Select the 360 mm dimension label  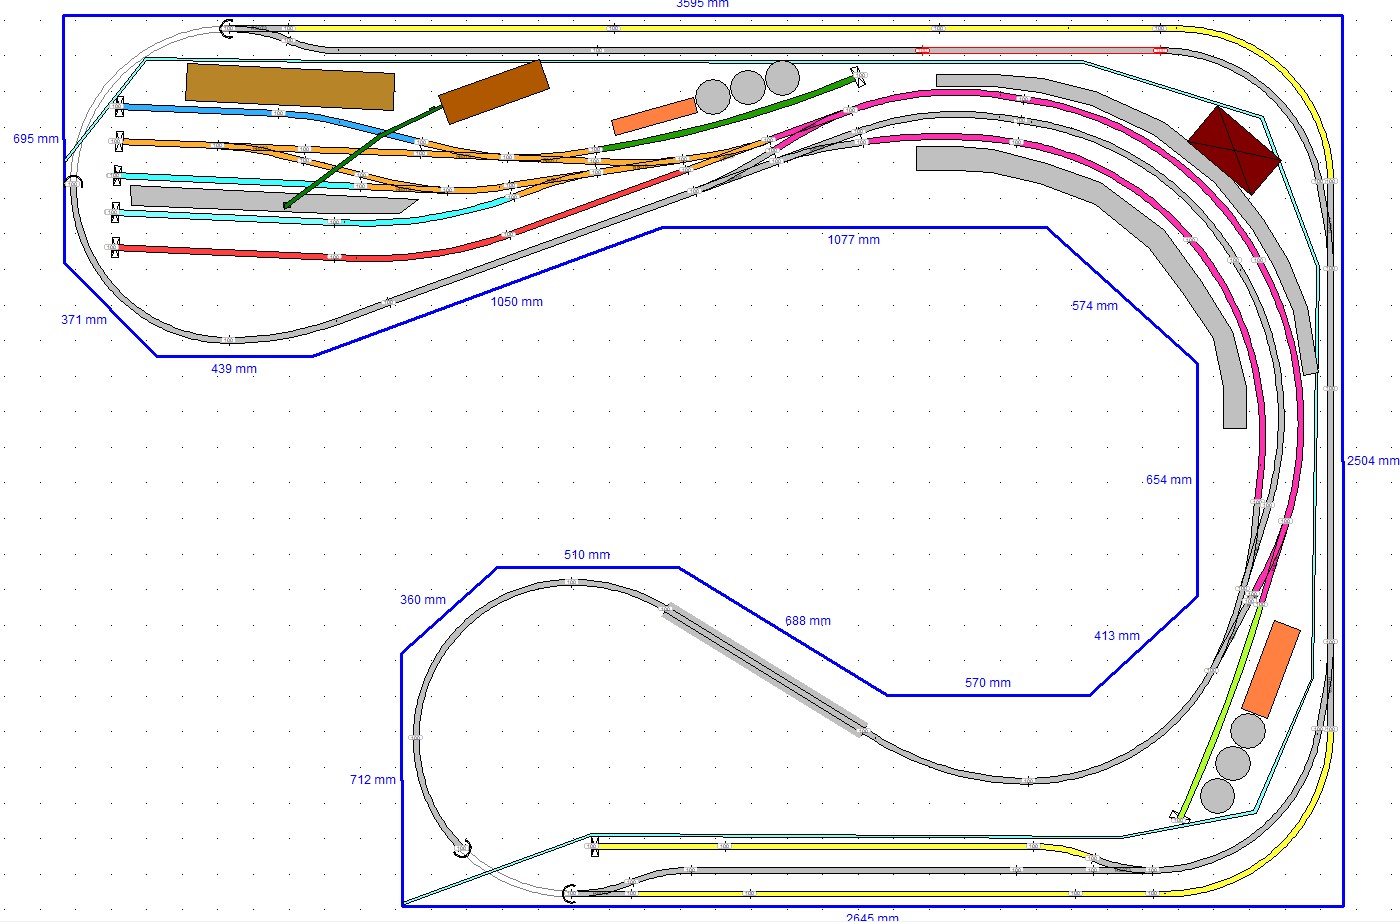point(423,600)
